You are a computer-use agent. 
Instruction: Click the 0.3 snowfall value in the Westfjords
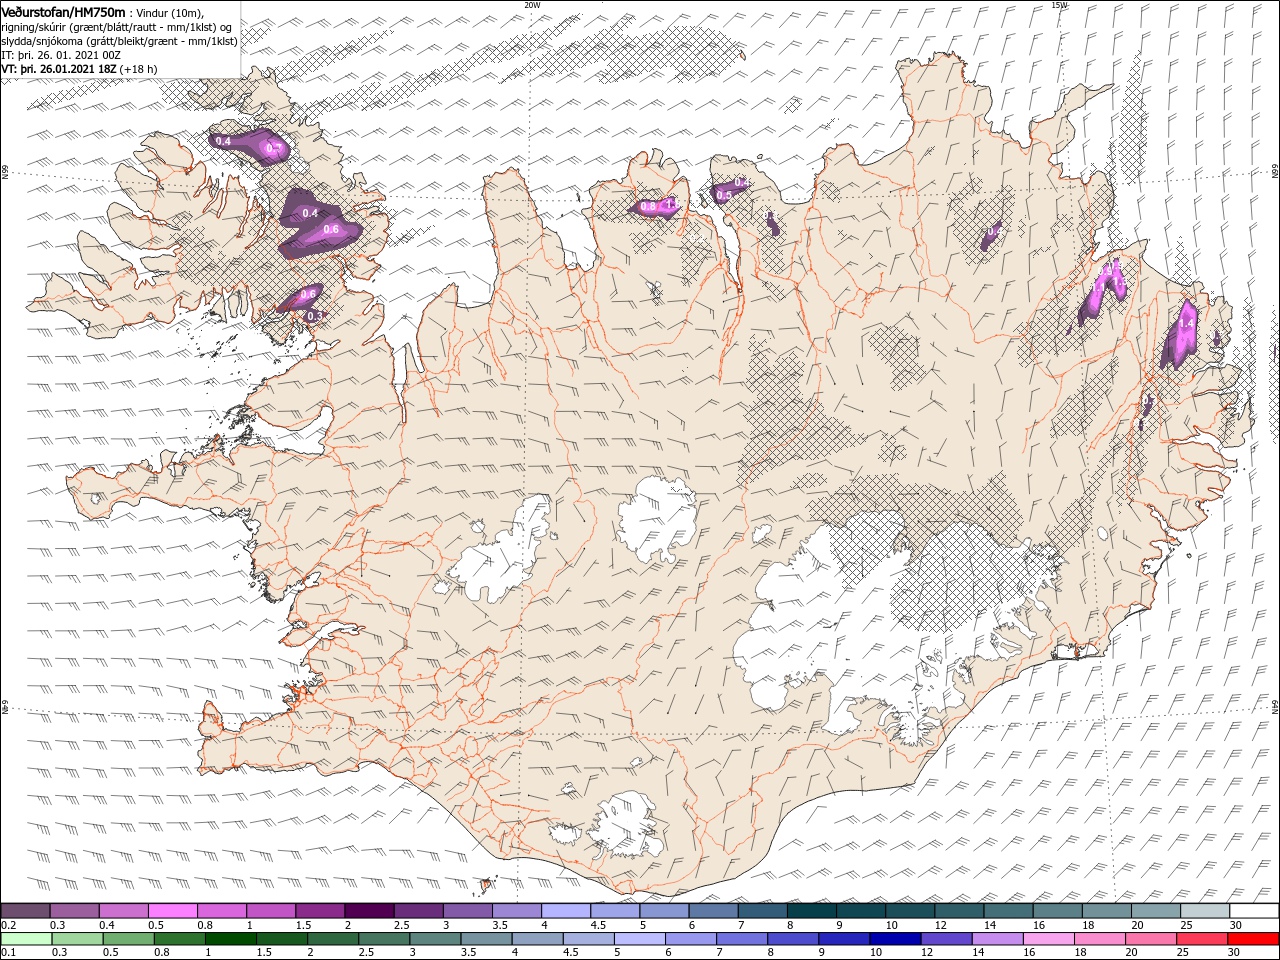(313, 315)
